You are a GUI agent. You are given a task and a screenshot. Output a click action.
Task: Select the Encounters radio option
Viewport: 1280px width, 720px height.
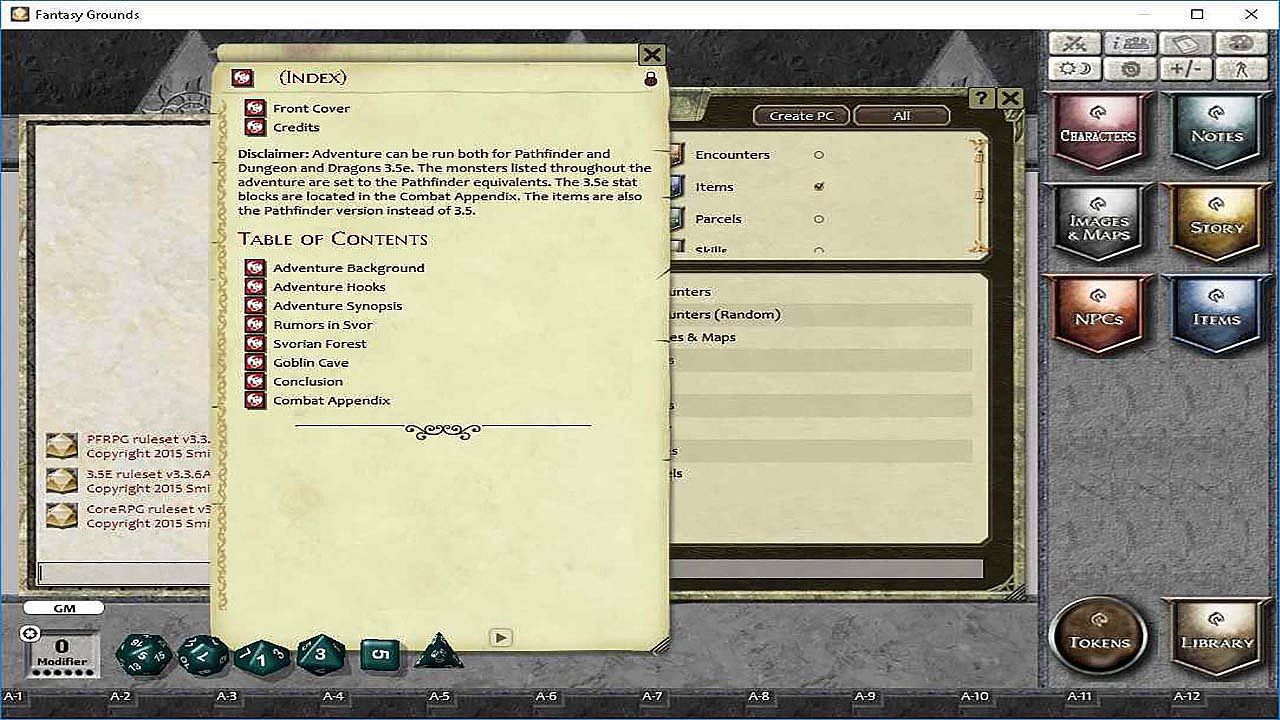click(819, 155)
